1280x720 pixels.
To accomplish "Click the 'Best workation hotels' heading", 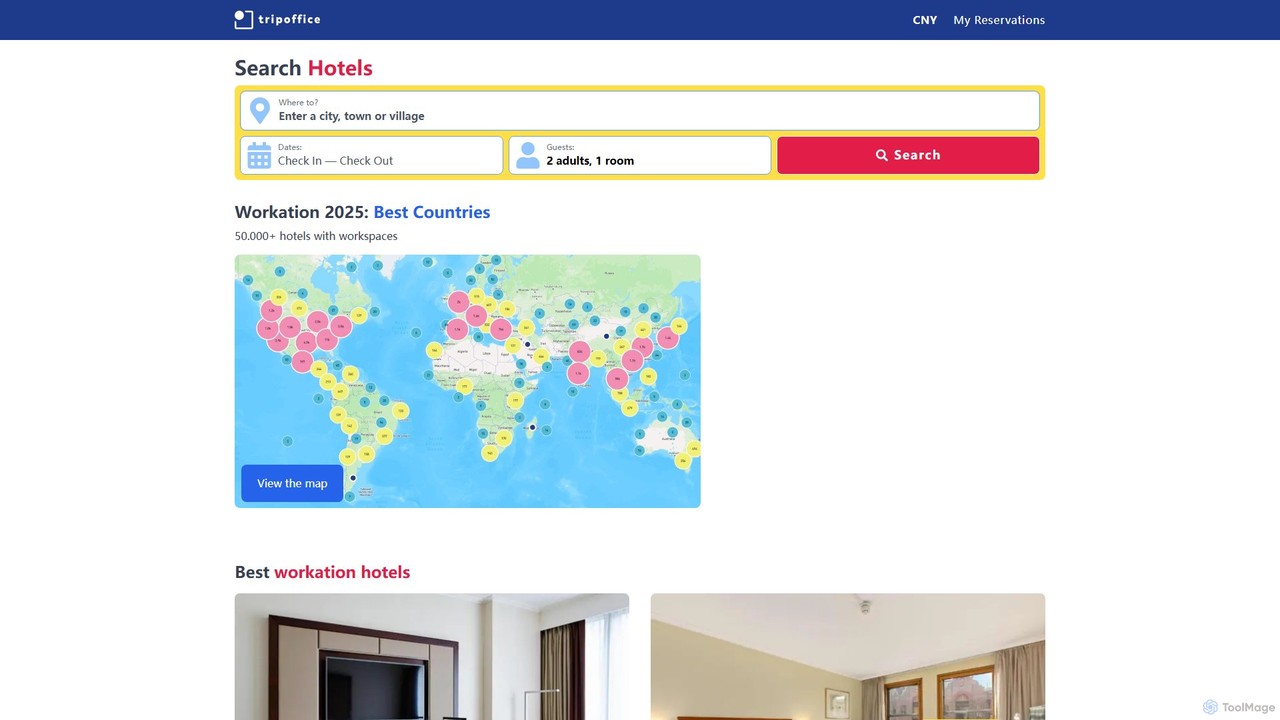I will click(x=322, y=572).
